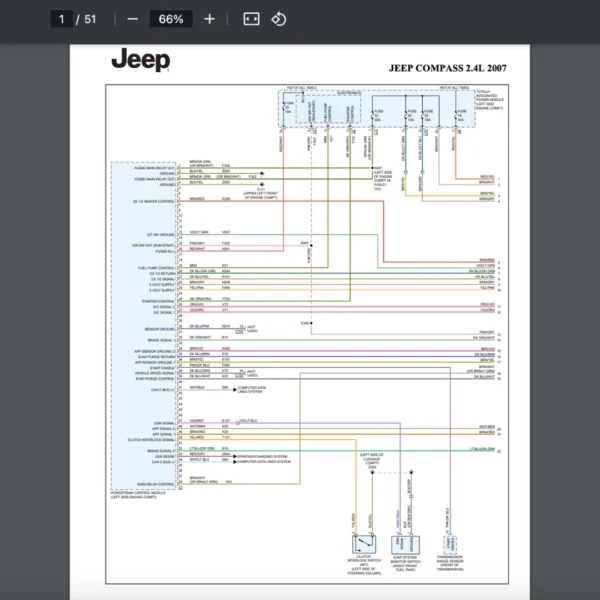Click the 66% zoom level field
The image size is (600, 600).
pyautogui.click(x=171, y=19)
